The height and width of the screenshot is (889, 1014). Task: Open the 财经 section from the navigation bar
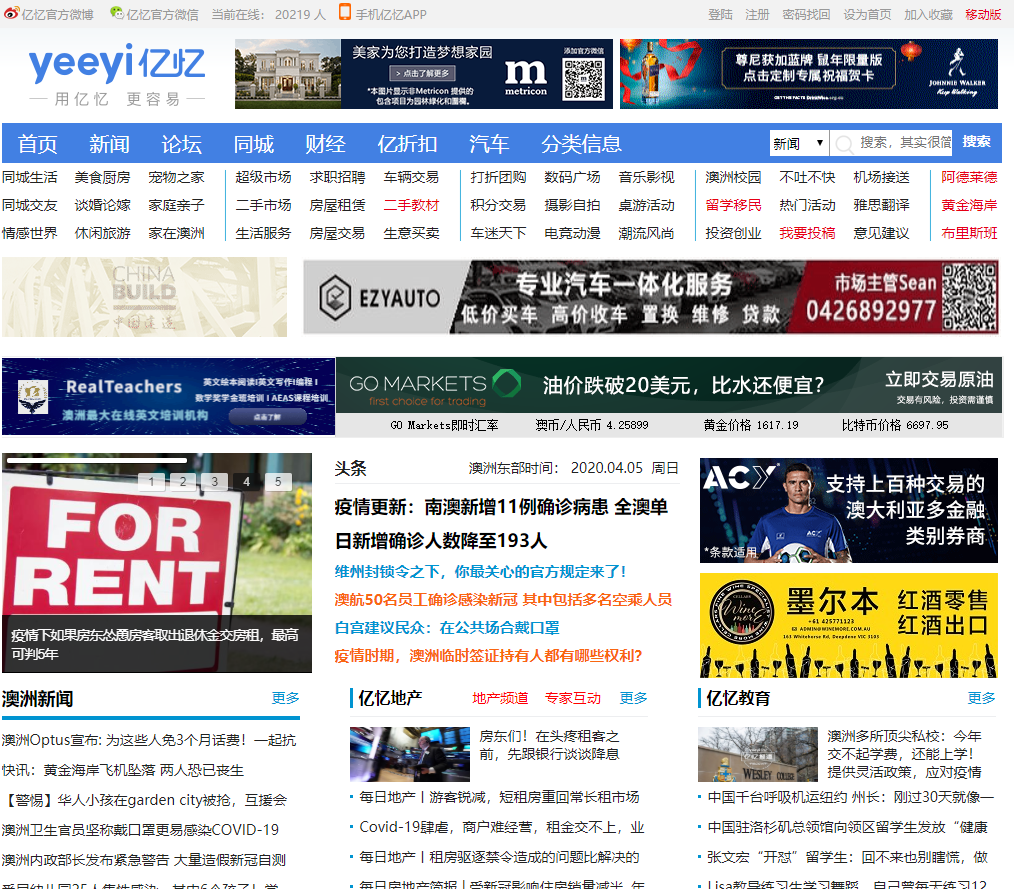pyautogui.click(x=325, y=143)
